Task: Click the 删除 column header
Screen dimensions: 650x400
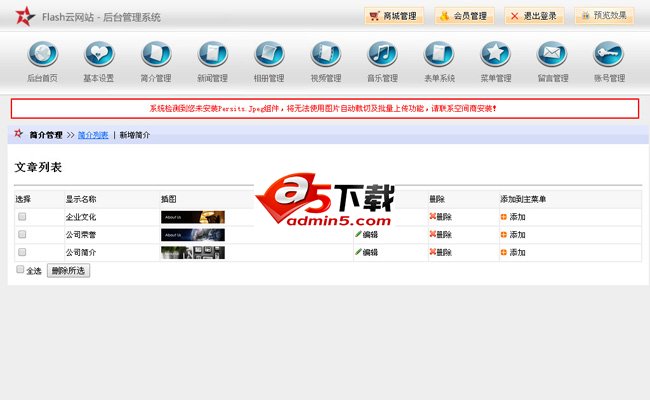Action: (437, 199)
